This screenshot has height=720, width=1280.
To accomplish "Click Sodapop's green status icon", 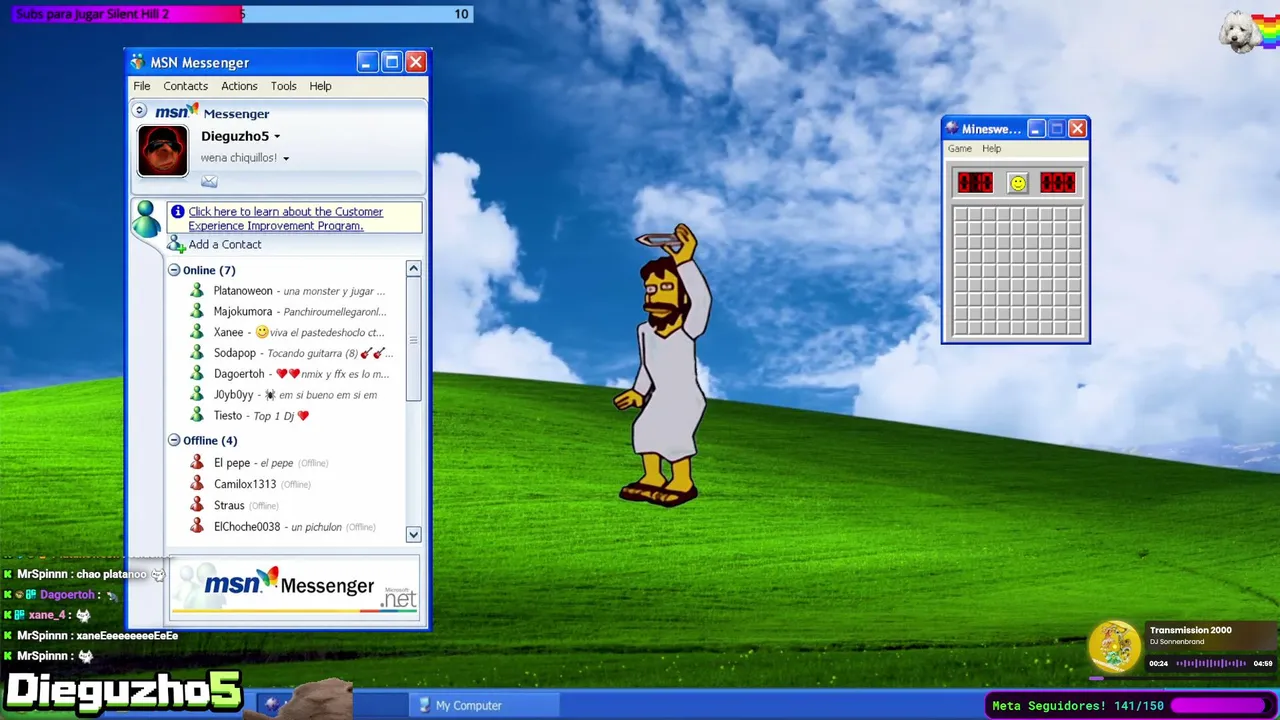I will point(197,353).
